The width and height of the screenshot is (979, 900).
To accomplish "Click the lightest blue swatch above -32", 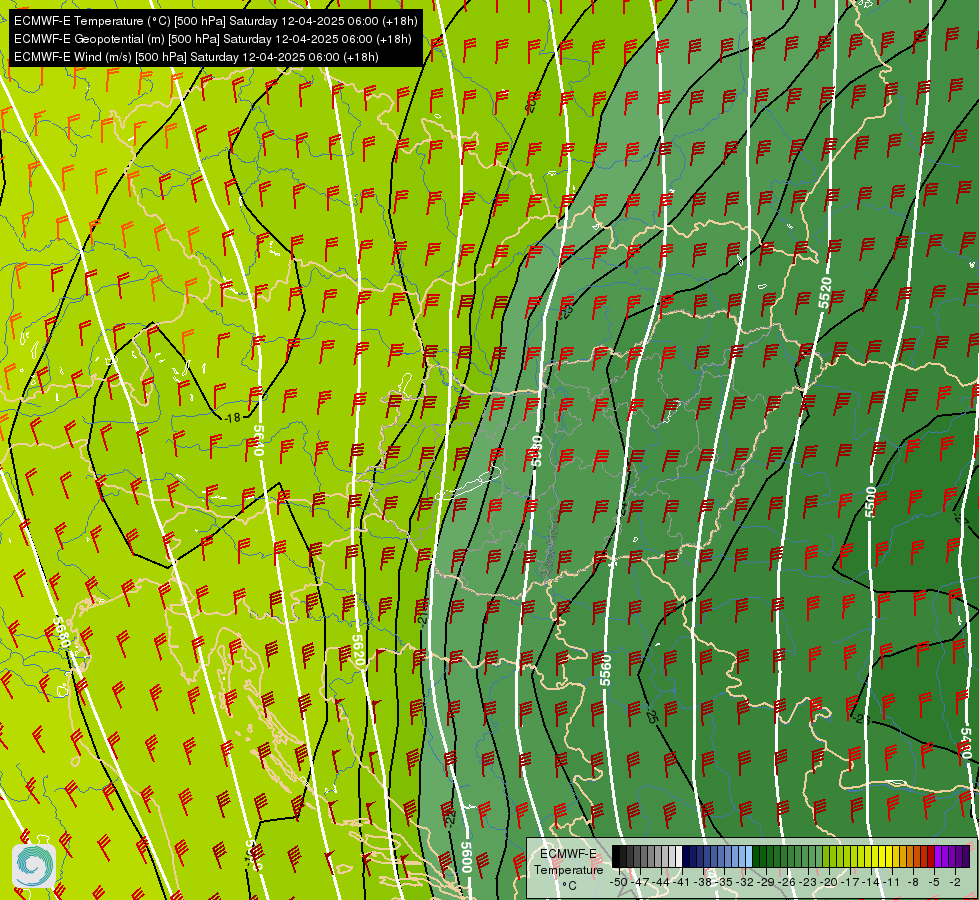I will click(749, 856).
